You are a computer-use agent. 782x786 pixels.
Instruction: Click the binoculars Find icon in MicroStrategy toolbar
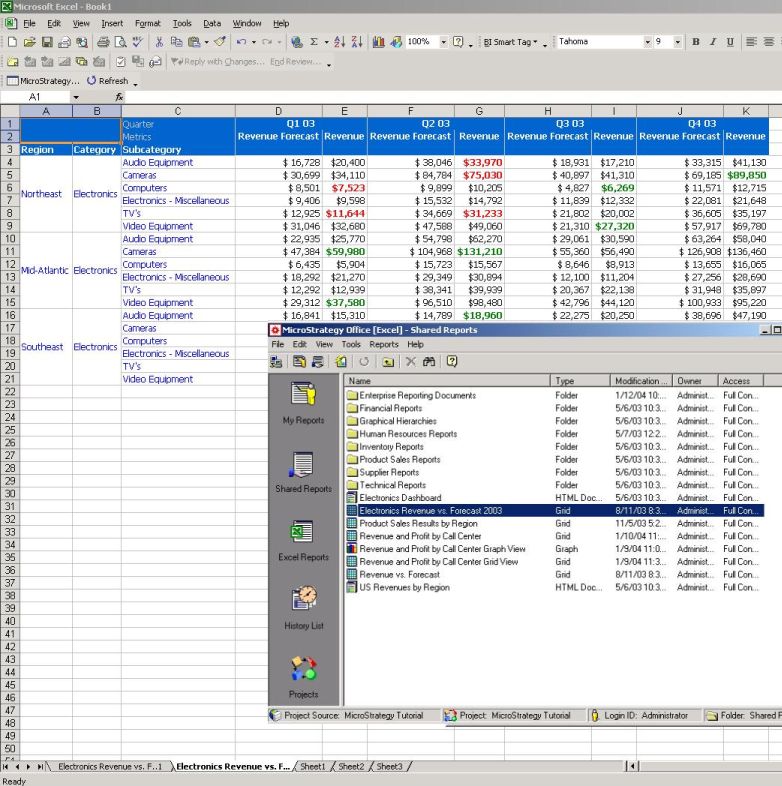point(429,361)
